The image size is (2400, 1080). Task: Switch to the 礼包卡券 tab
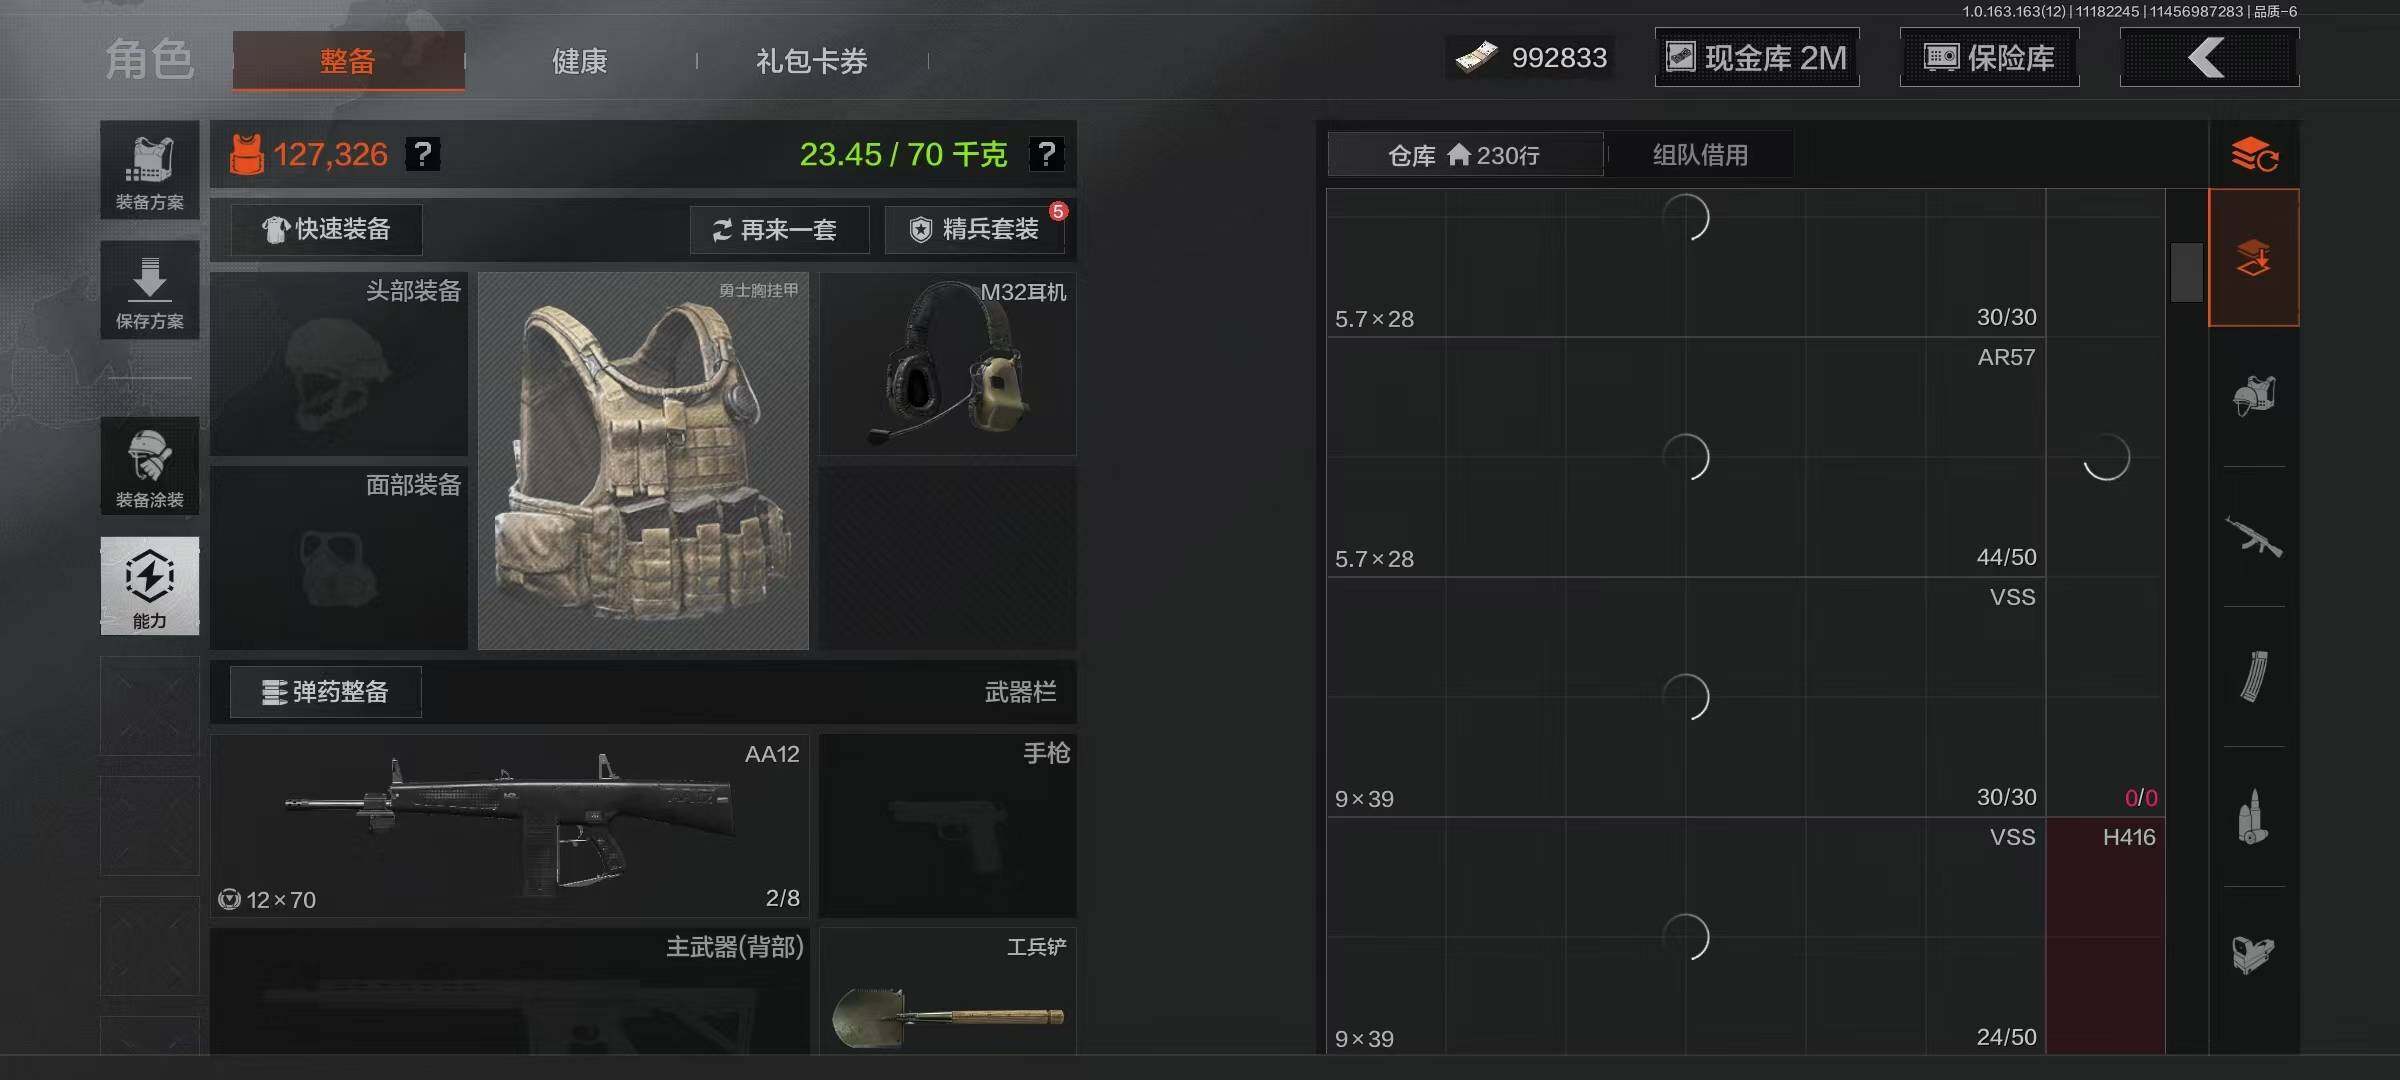click(812, 61)
